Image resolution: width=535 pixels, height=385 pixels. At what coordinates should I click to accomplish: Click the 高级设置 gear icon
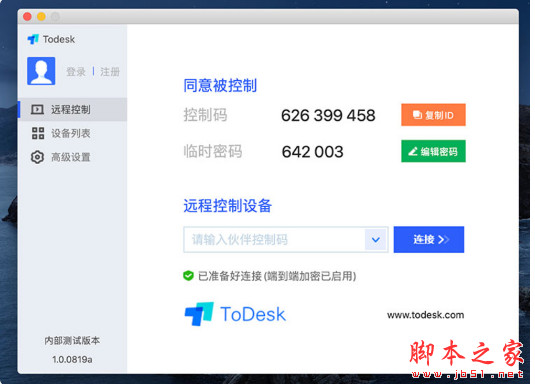(x=37, y=157)
